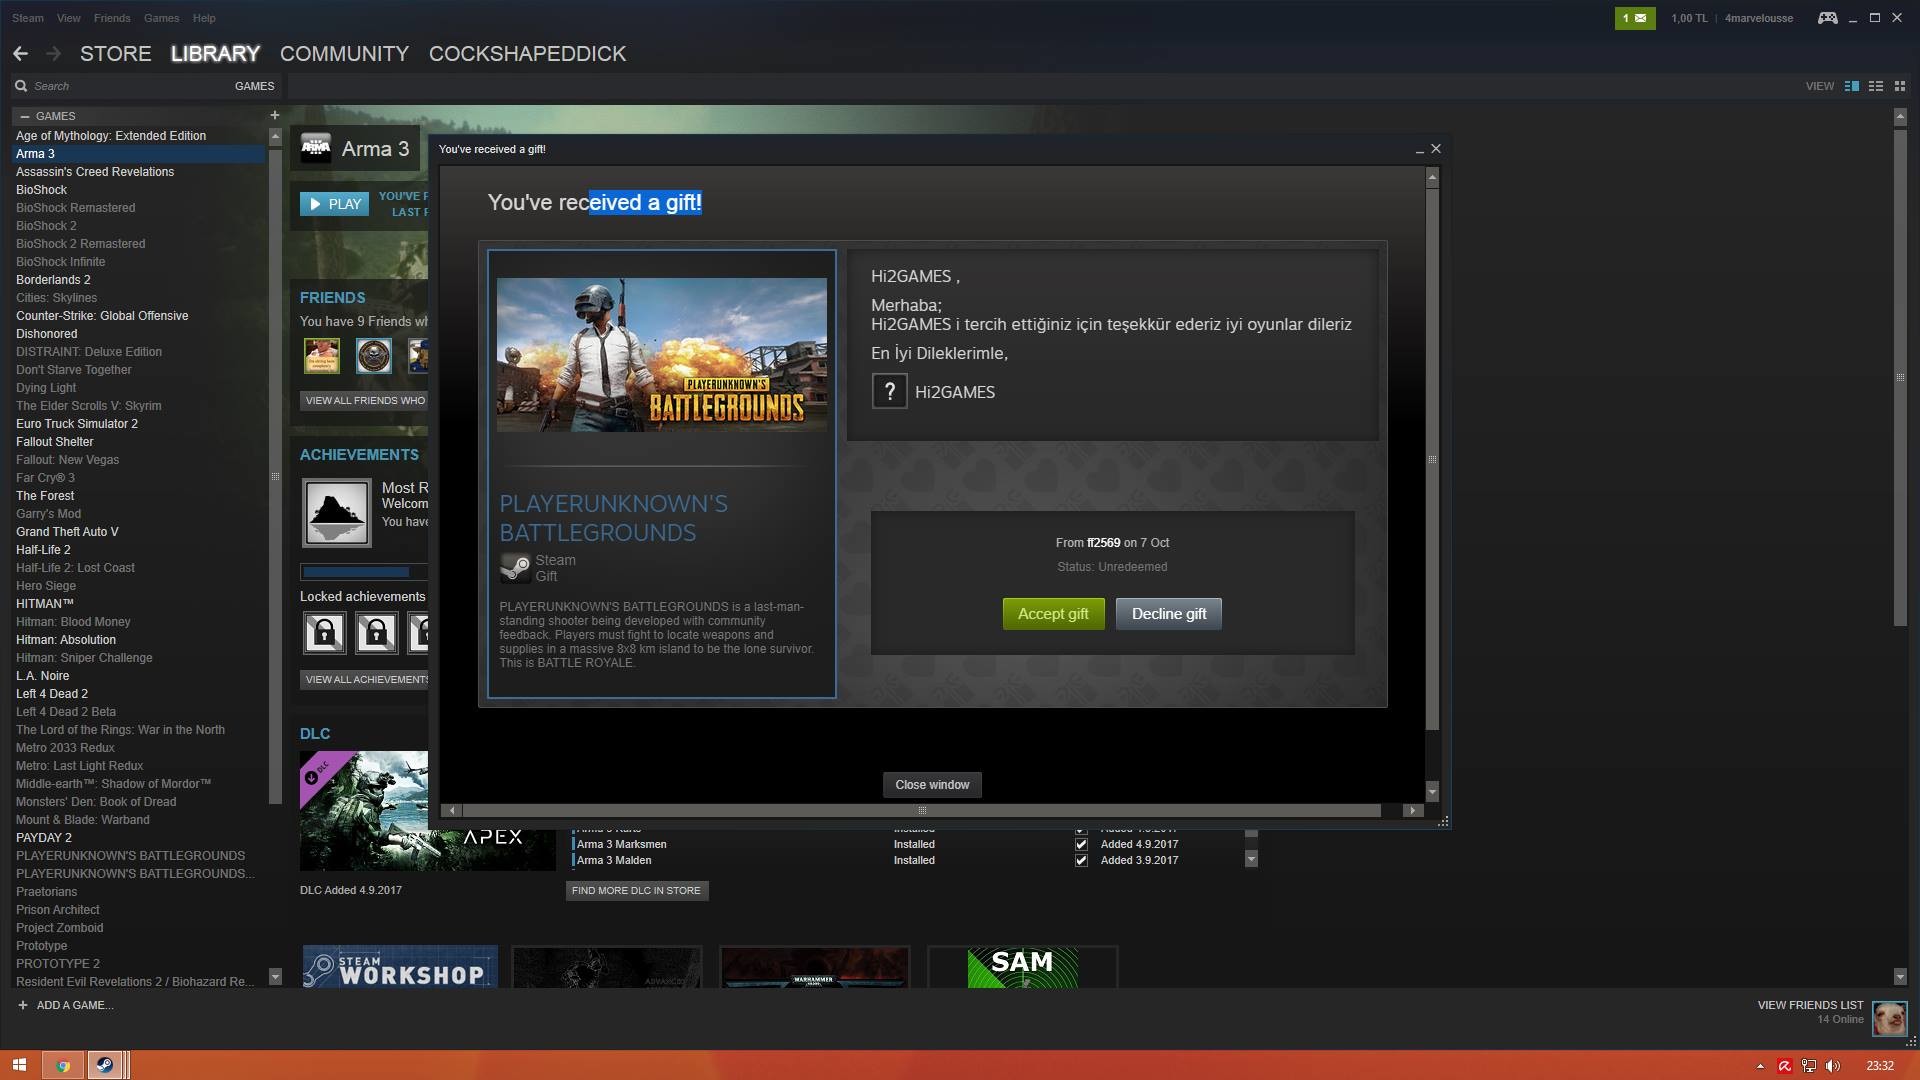Show hidden system tray icons
Viewport: 1920px width, 1080px height.
point(1760,1066)
